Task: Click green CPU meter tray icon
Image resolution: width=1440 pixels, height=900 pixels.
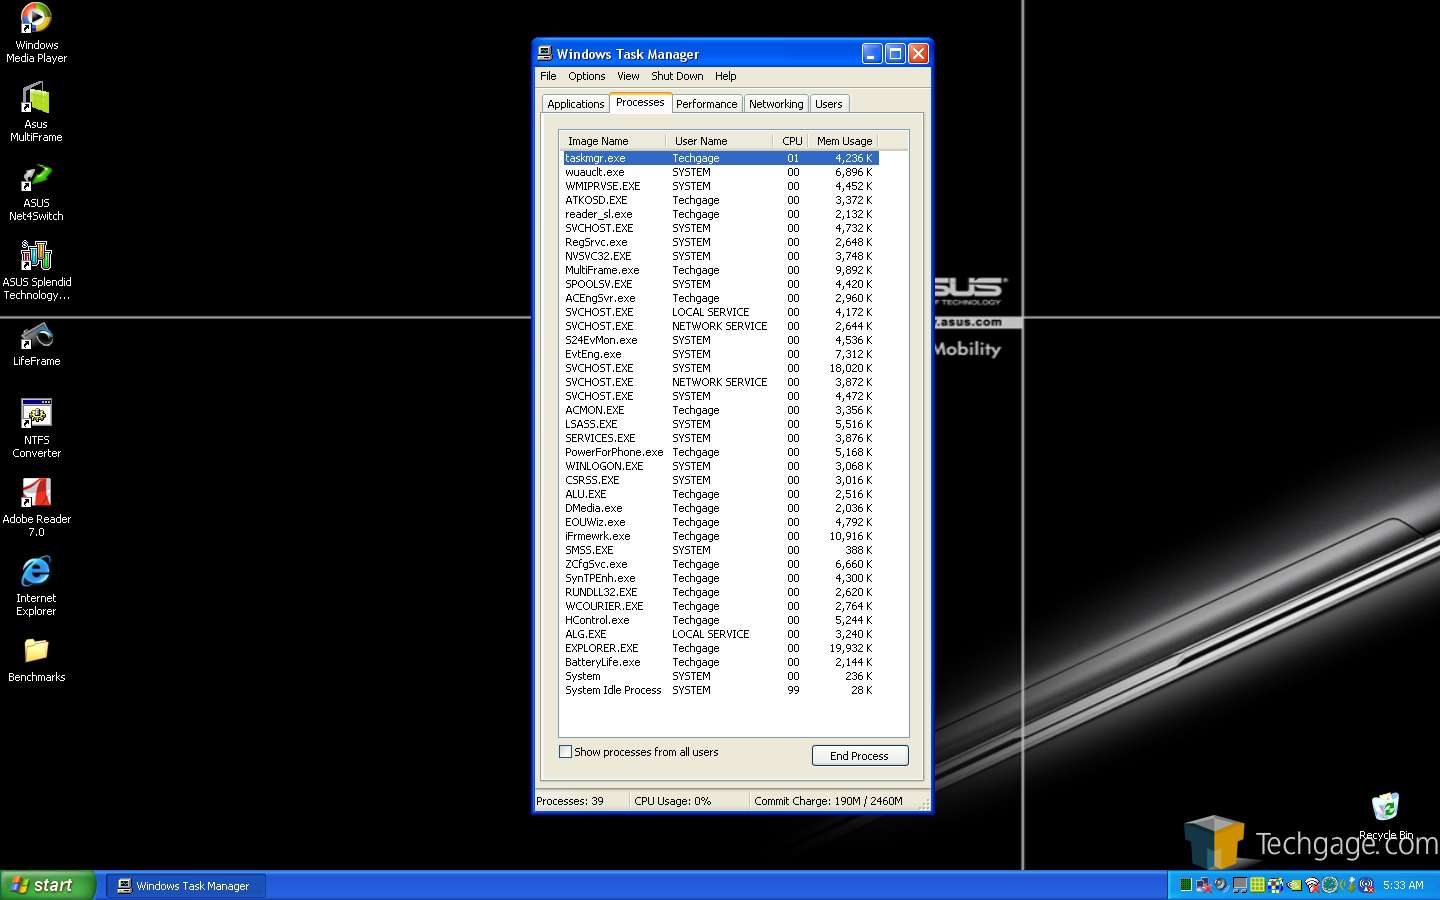Action: point(1186,884)
